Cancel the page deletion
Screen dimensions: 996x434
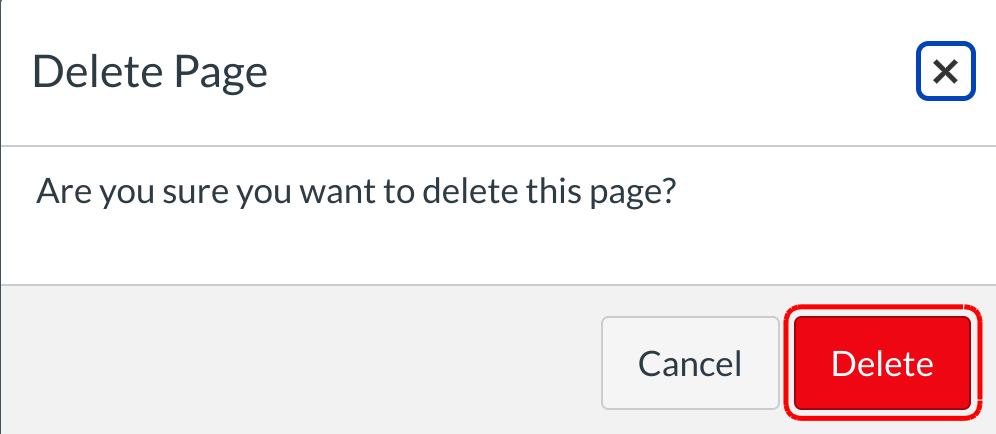tap(690, 364)
